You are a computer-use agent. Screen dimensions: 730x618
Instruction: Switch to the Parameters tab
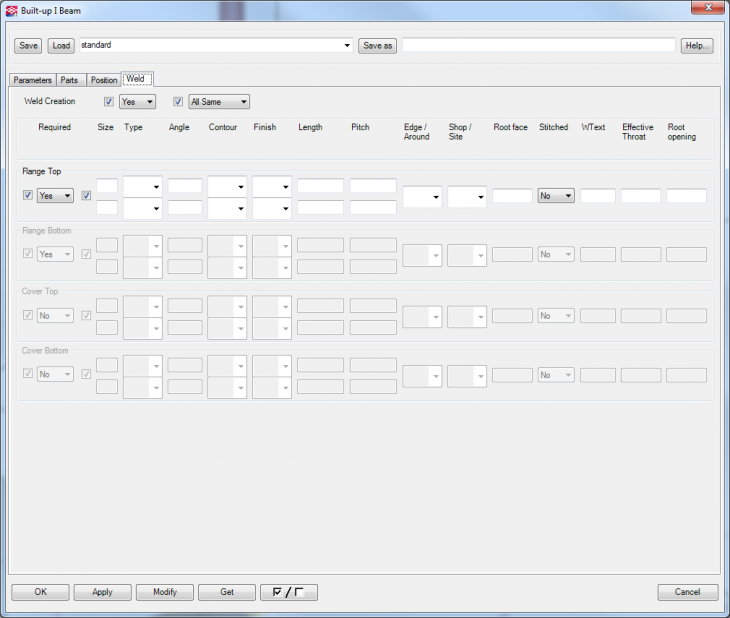point(32,80)
